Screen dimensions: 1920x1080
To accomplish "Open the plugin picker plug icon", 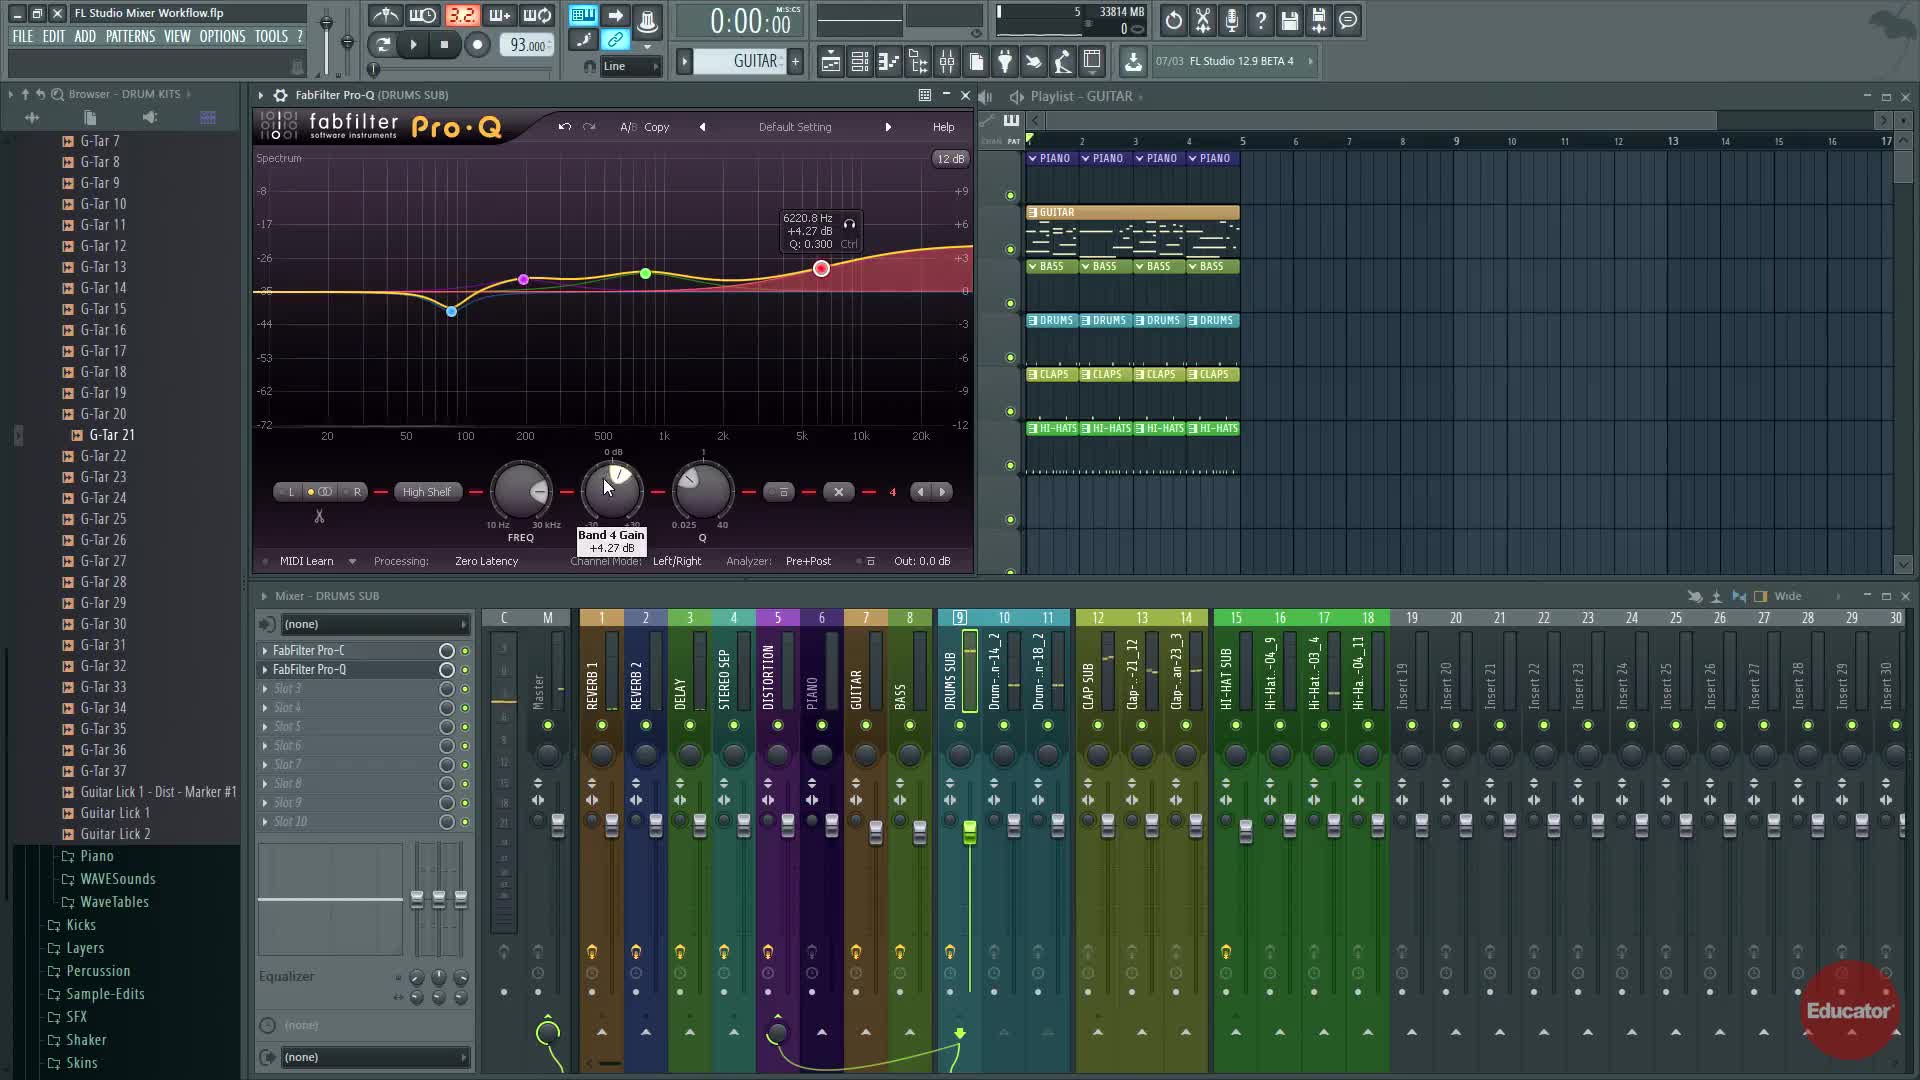I will pos(1005,62).
